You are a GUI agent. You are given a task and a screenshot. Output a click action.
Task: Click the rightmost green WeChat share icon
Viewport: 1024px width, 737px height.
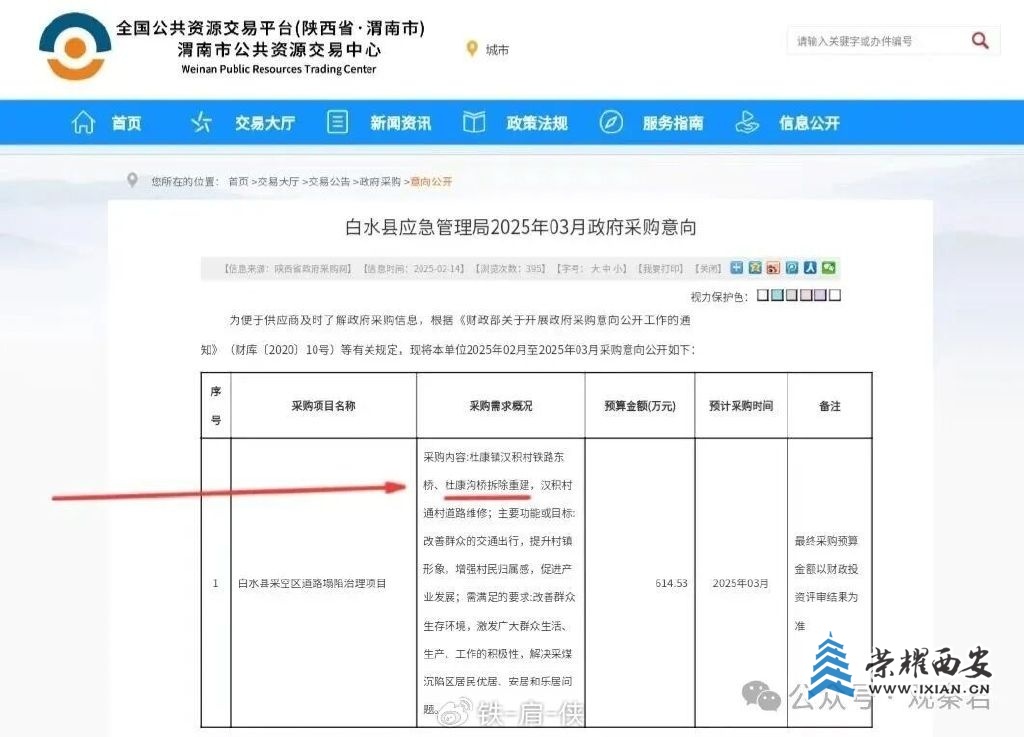(x=828, y=268)
